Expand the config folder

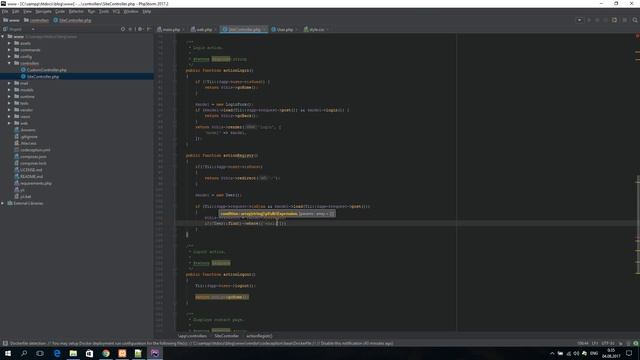point(9,56)
